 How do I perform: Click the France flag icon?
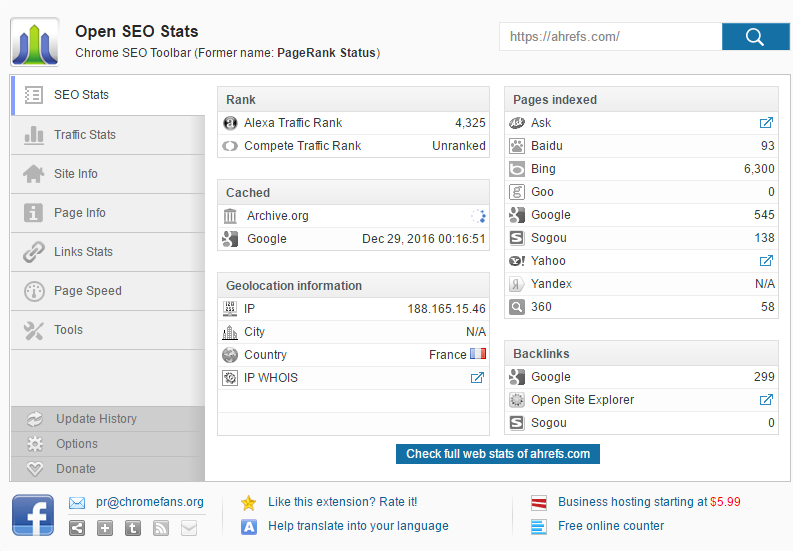point(478,354)
